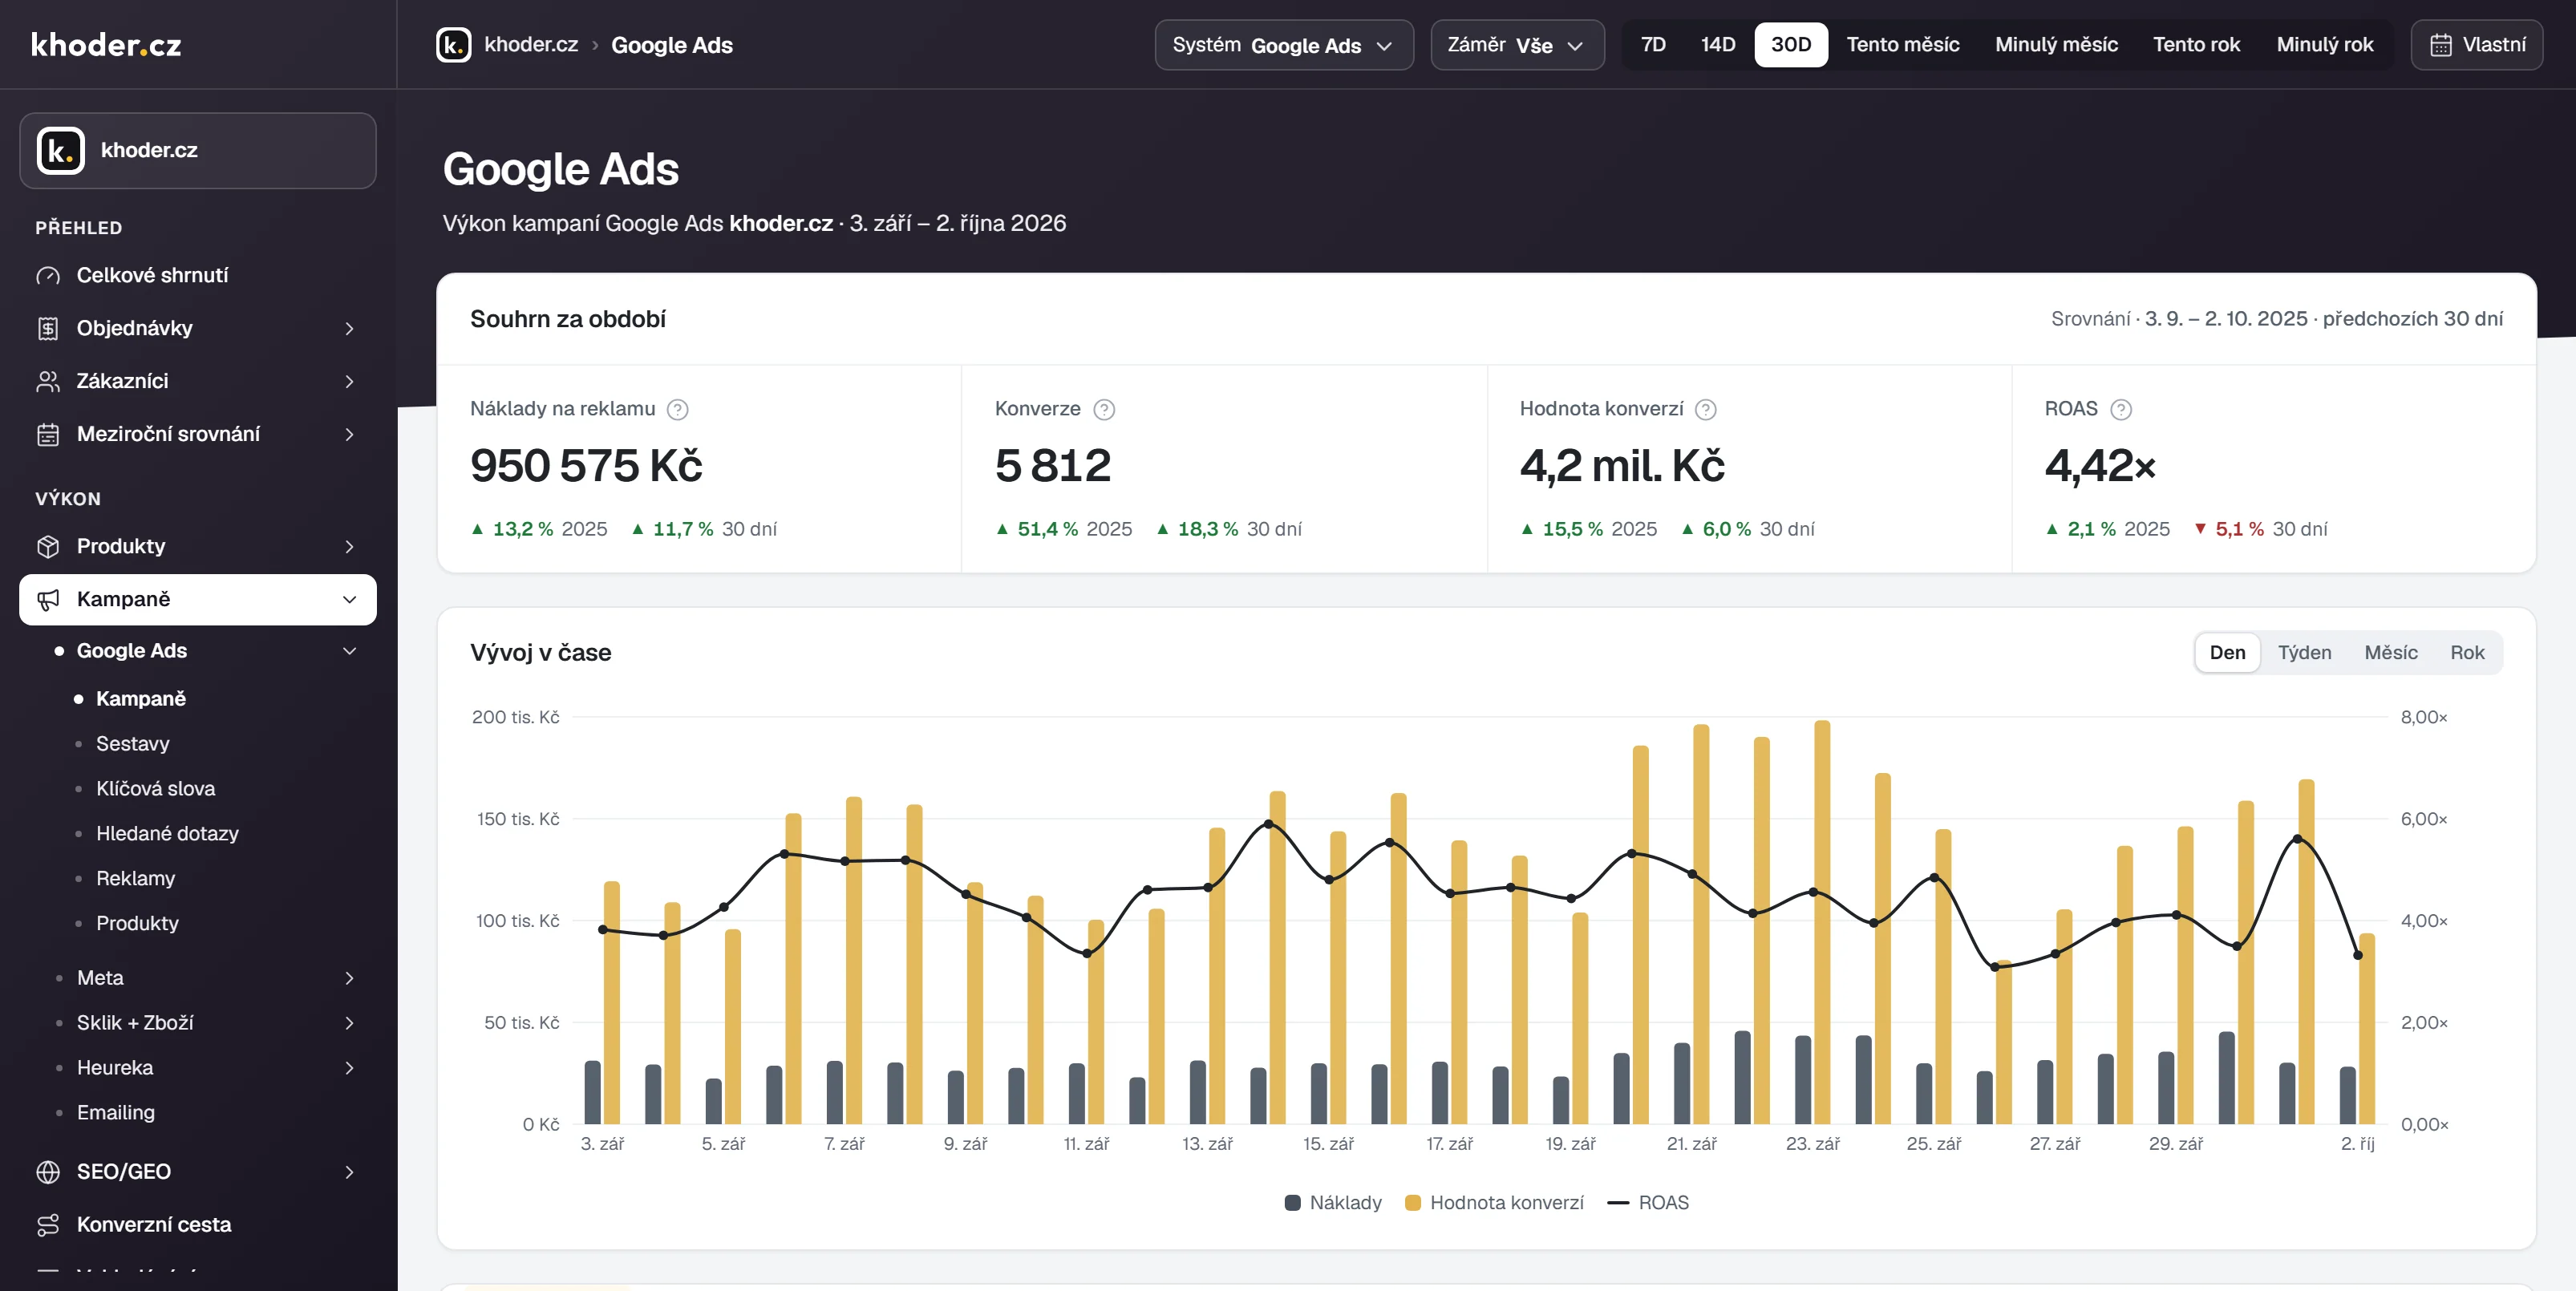Click the SEO/GEO globe icon
The image size is (2576, 1291).
(x=48, y=1171)
